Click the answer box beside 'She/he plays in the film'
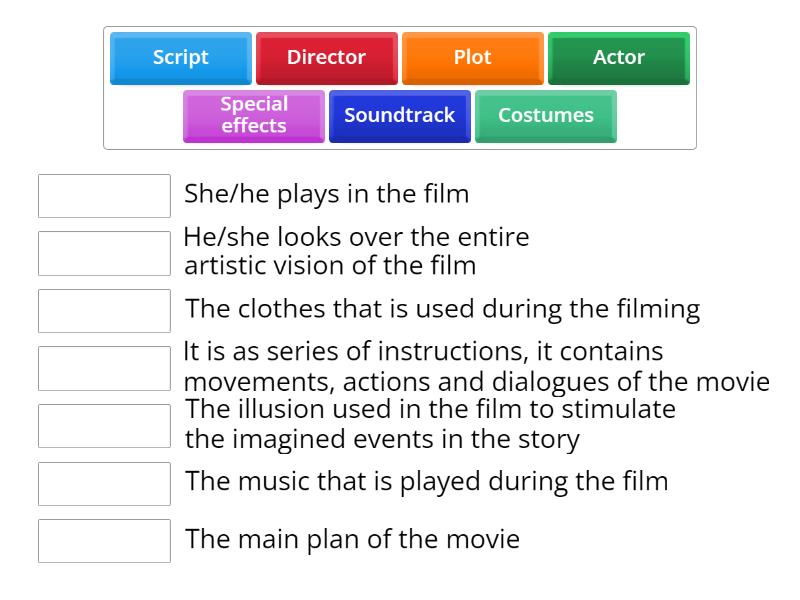 point(104,196)
